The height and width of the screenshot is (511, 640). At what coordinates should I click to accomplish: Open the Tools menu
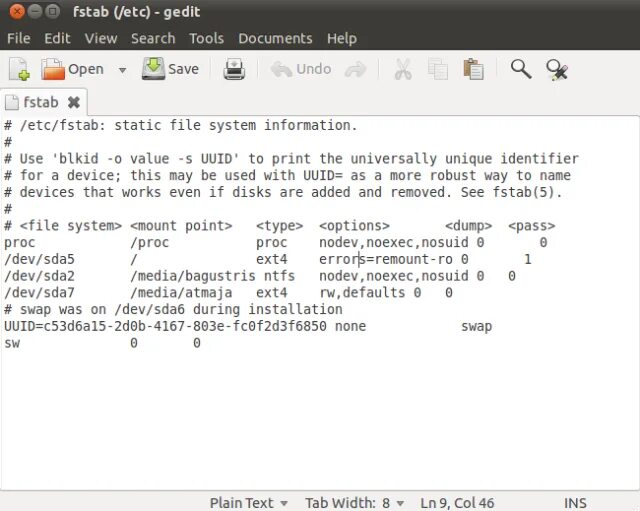(206, 38)
